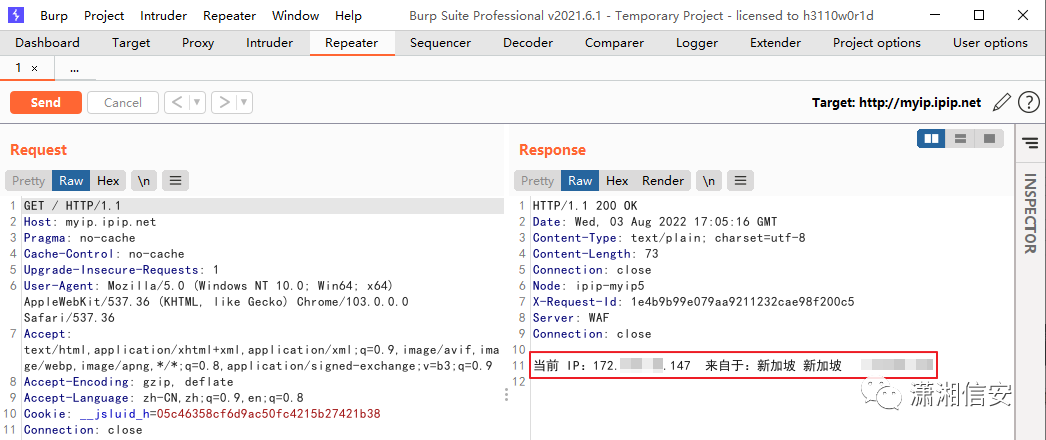Image resolution: width=1046 pixels, height=440 pixels.
Task: Switch Response view to Raw
Action: pyautogui.click(x=580, y=181)
